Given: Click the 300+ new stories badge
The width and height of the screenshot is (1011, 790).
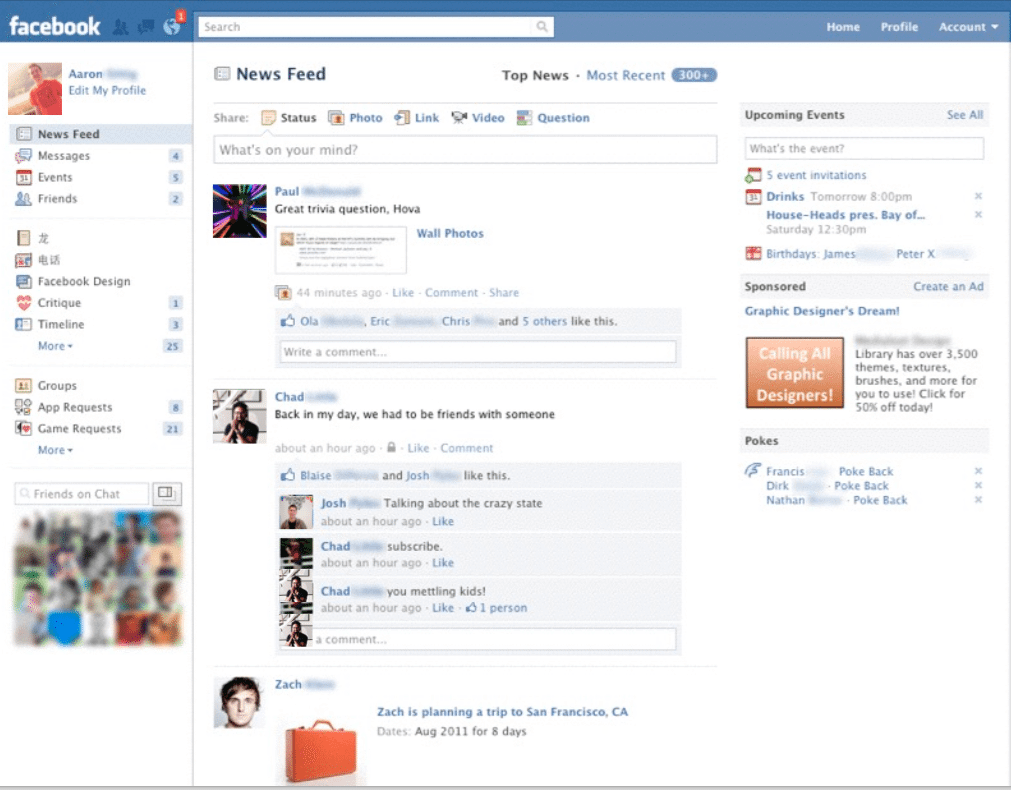Looking at the screenshot, I should (694, 75).
